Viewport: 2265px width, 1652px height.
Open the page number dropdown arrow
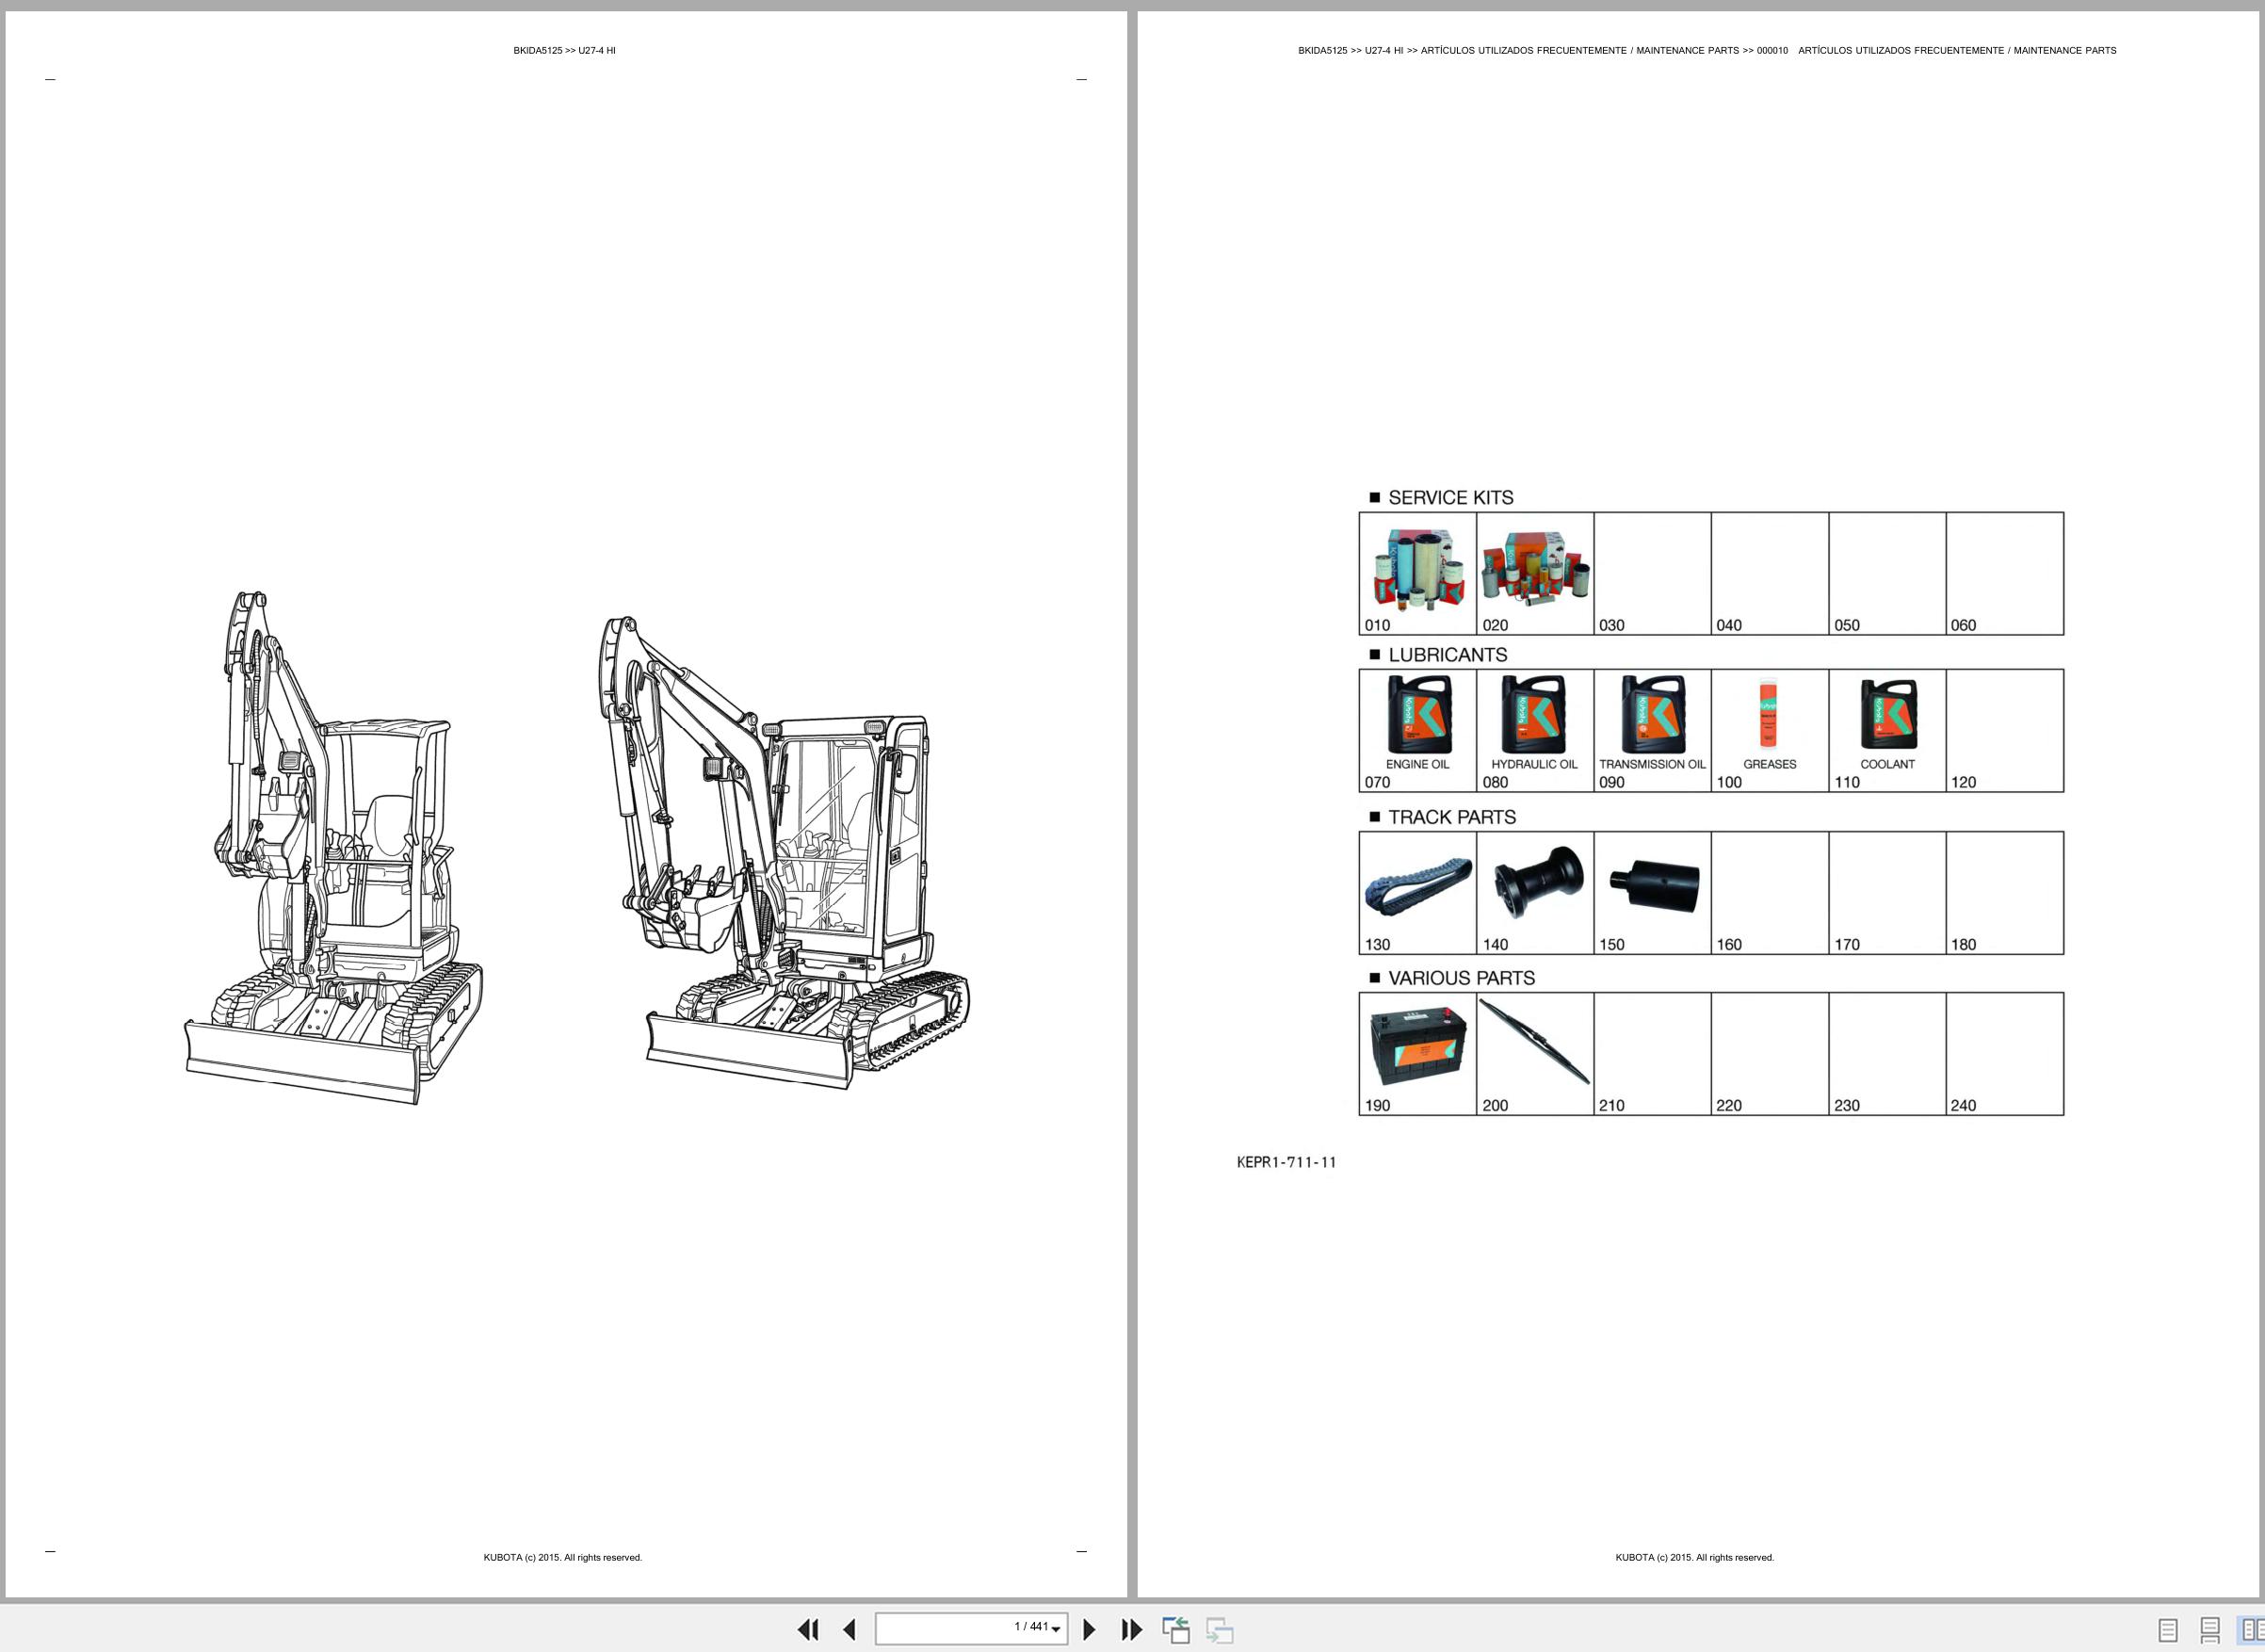(1056, 1629)
